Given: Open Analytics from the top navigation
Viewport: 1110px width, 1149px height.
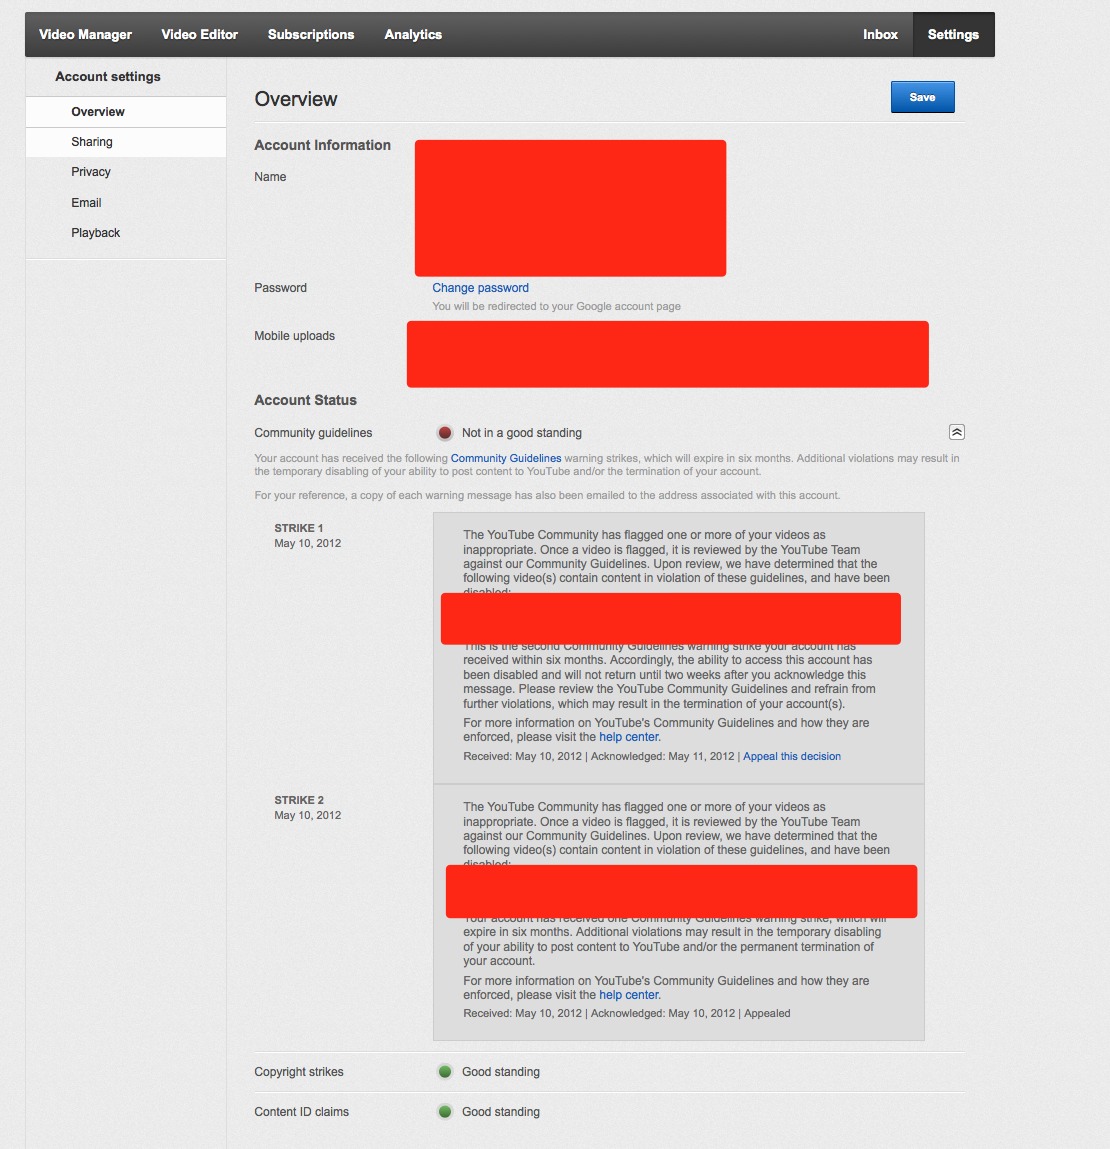Looking at the screenshot, I should [x=413, y=34].
